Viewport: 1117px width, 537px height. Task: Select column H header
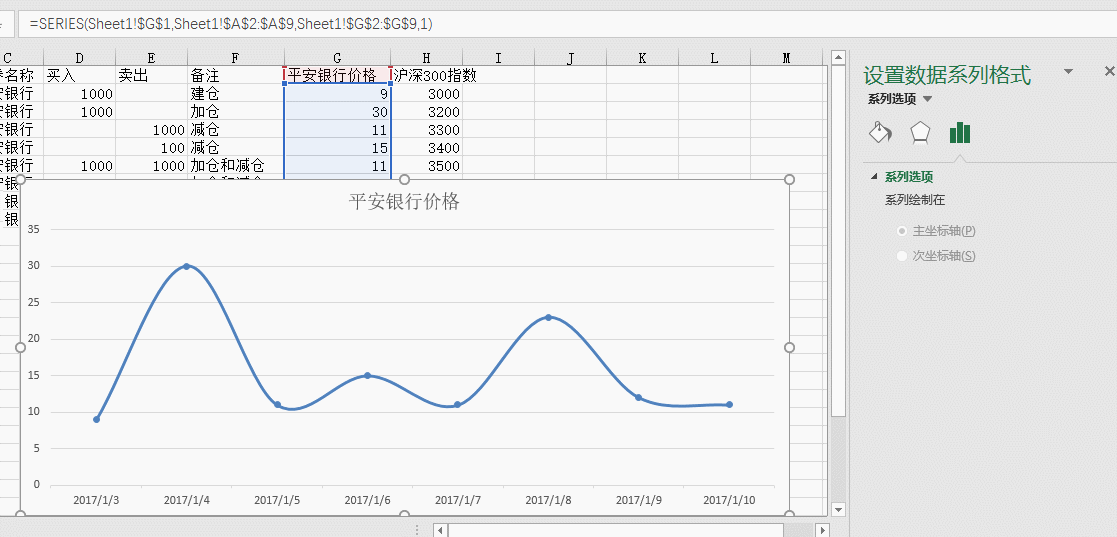pyautogui.click(x=427, y=58)
